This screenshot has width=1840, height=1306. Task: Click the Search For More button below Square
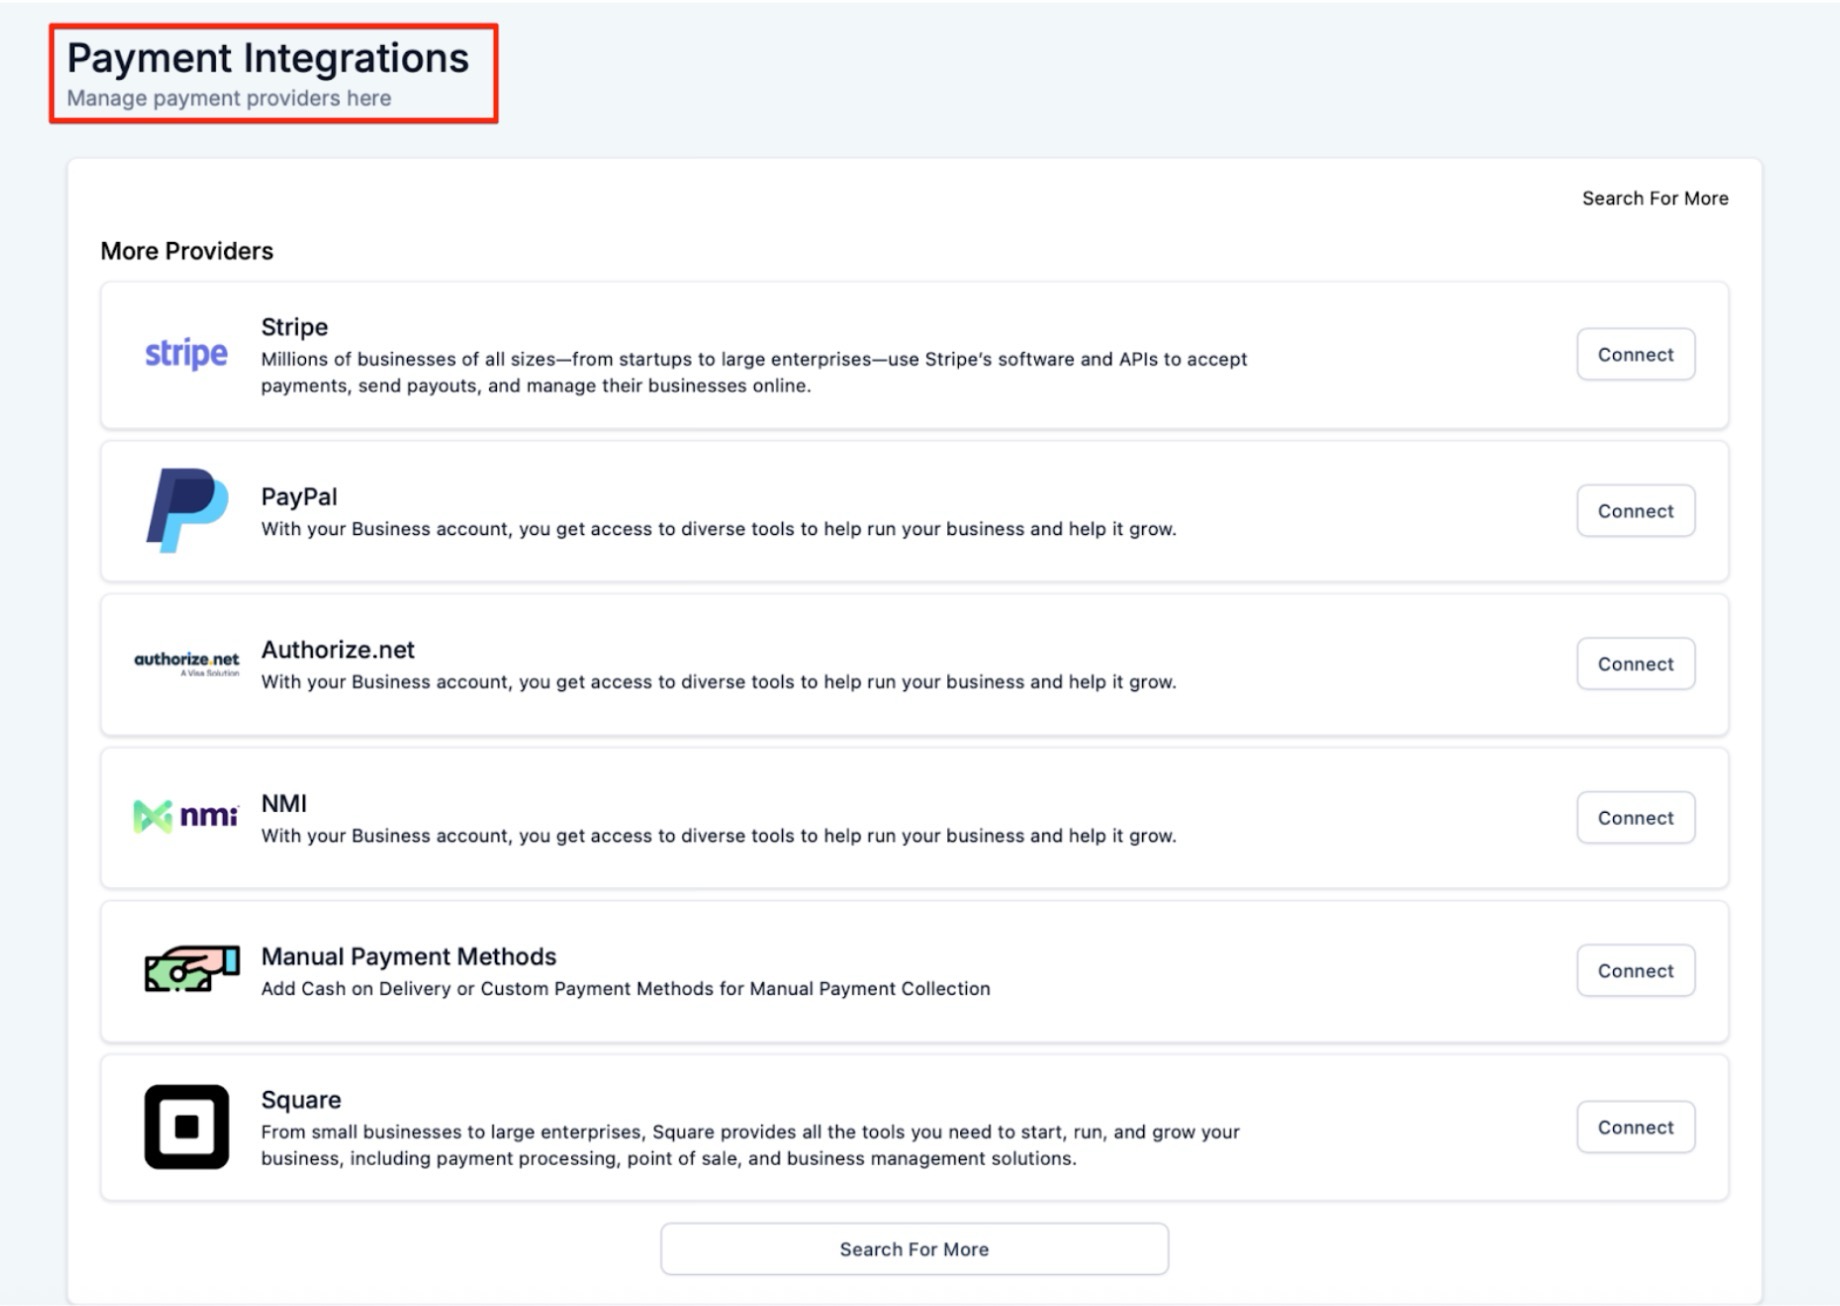[914, 1249]
